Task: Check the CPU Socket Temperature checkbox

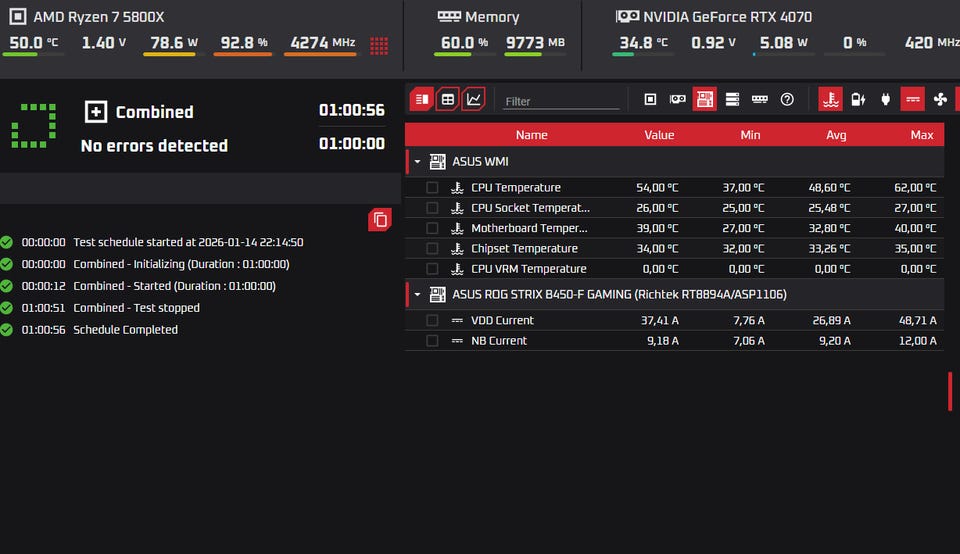Action: pos(432,208)
